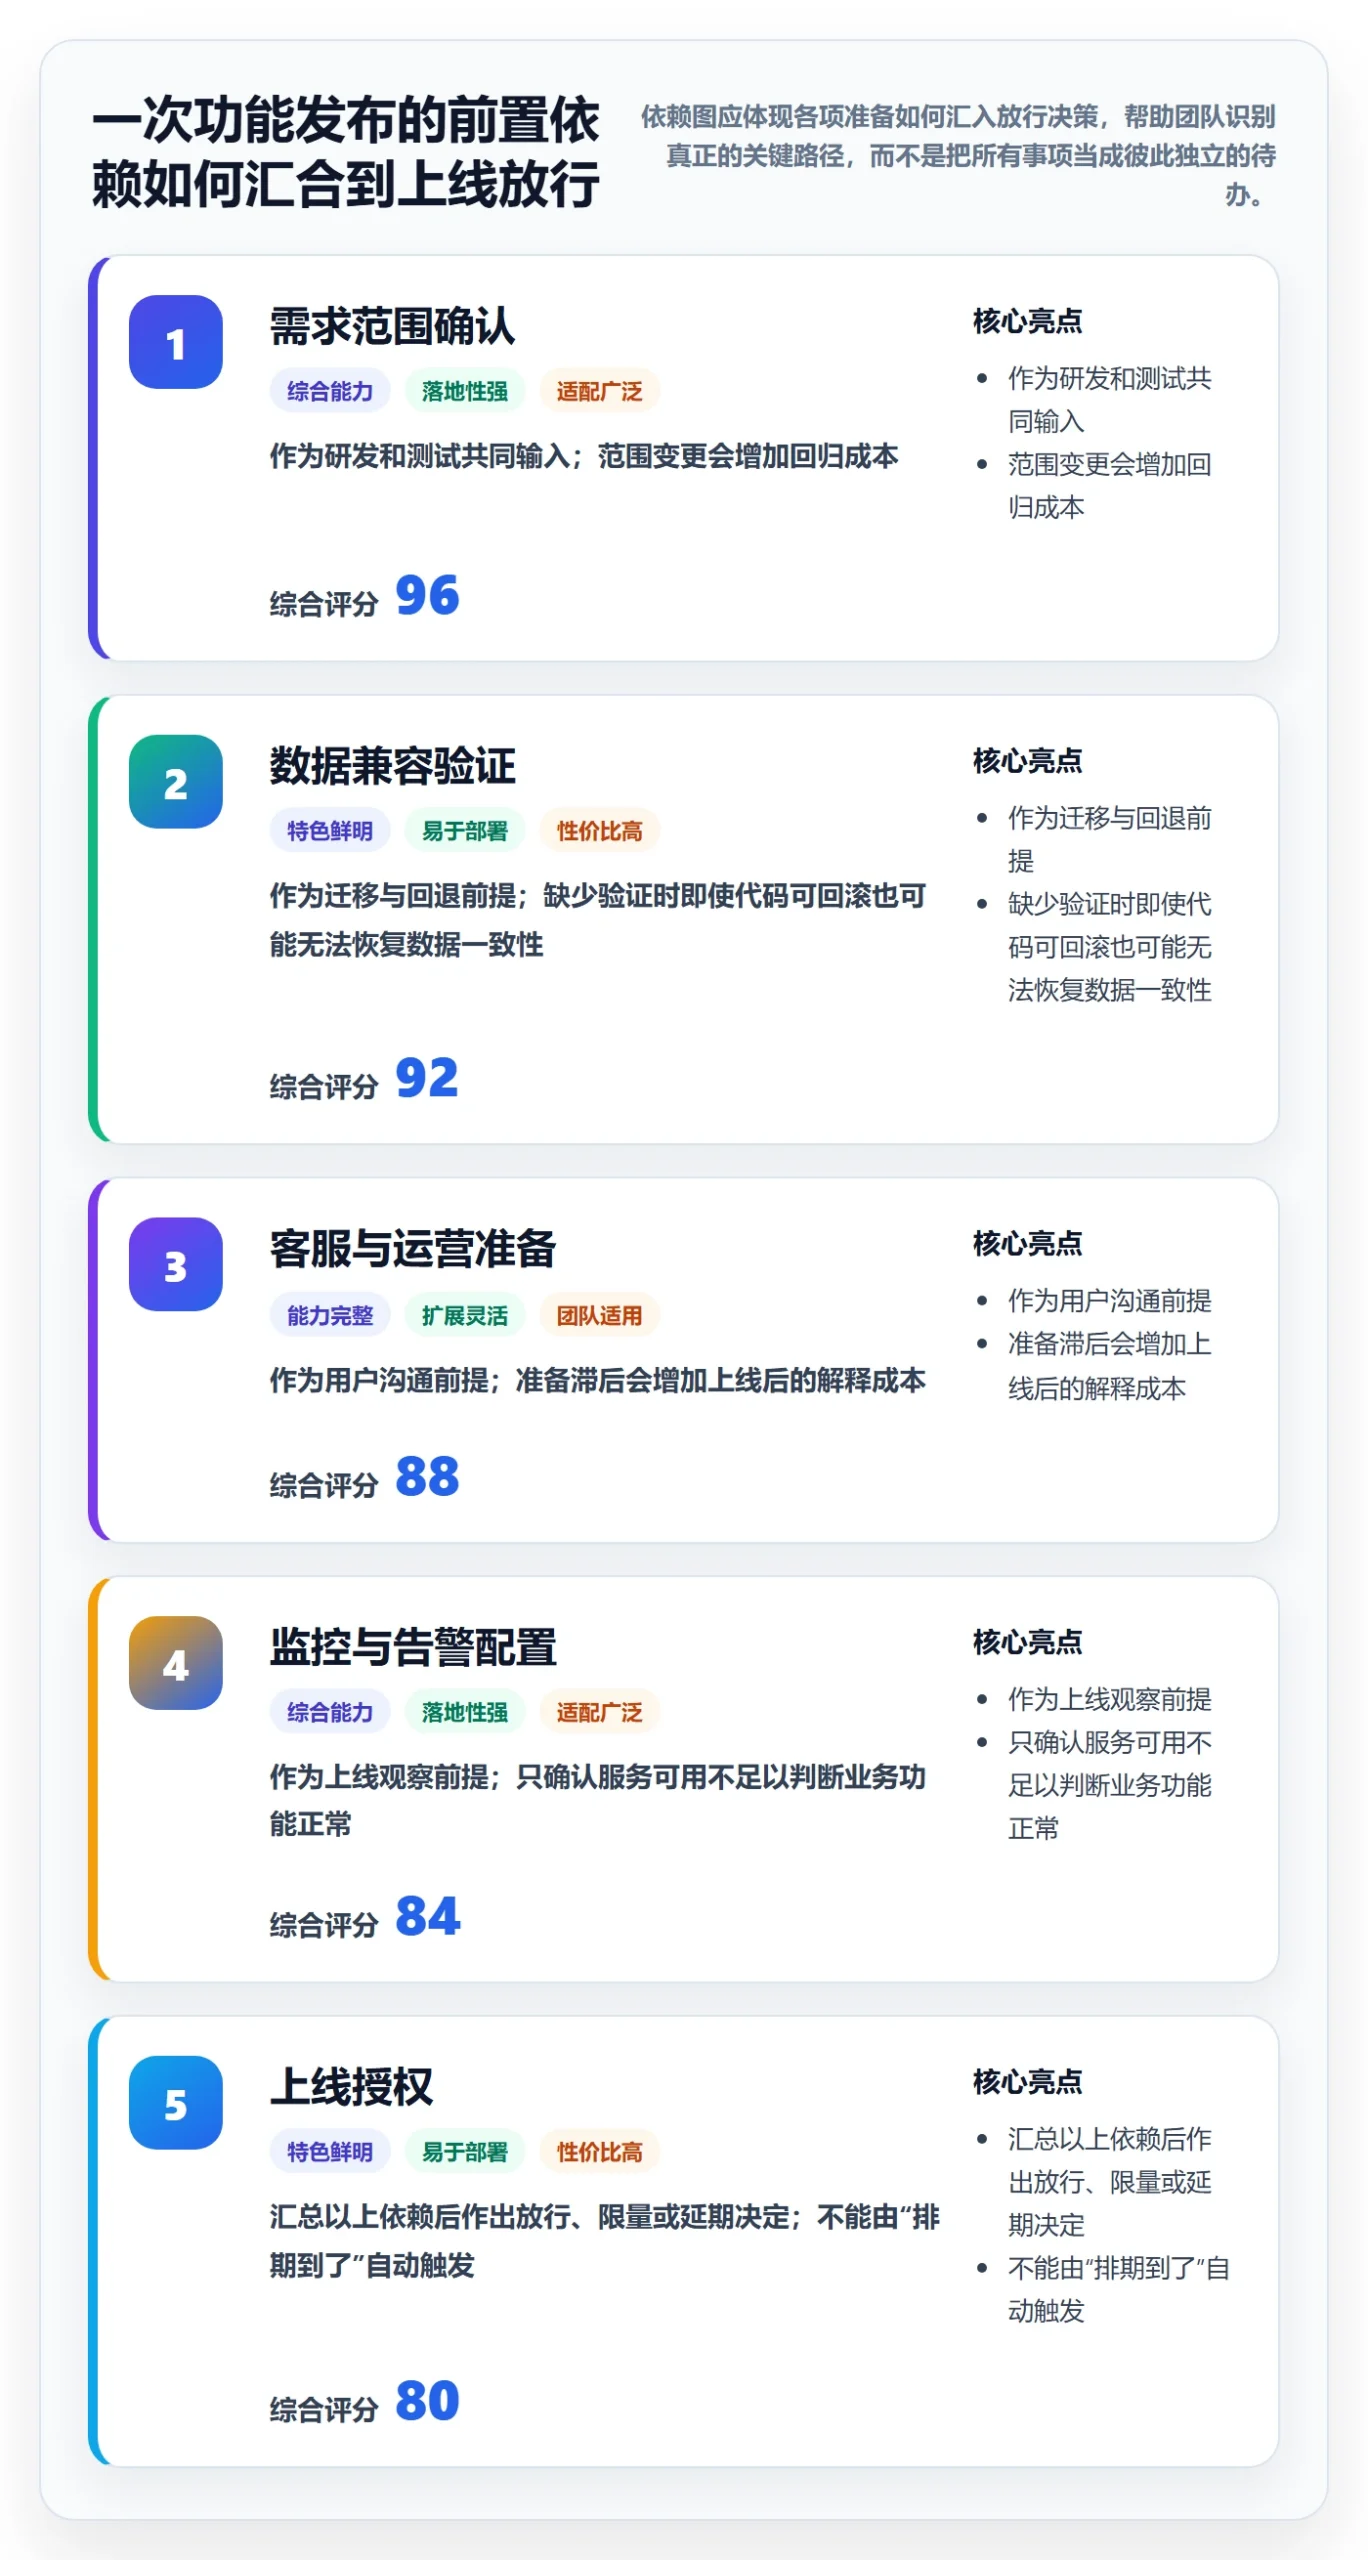Image resolution: width=1368 pixels, height=2560 pixels.
Task: Click bullet 不能由"排期到了"自动触发
Action: tap(1118, 2289)
